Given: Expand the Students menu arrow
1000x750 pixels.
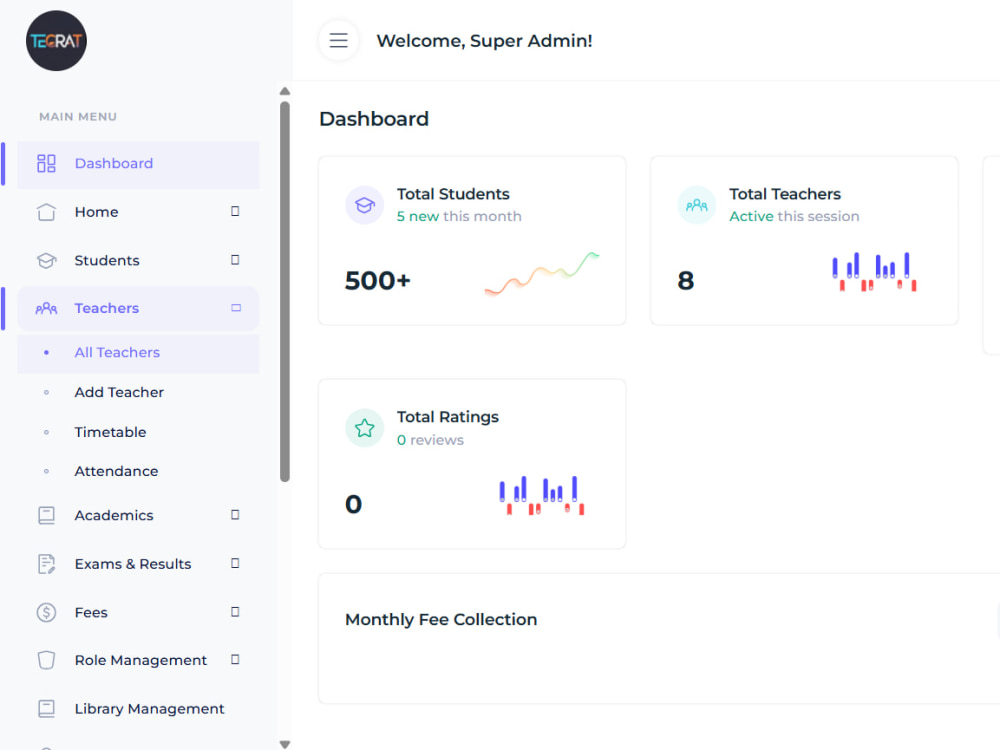Looking at the screenshot, I should click(235, 260).
